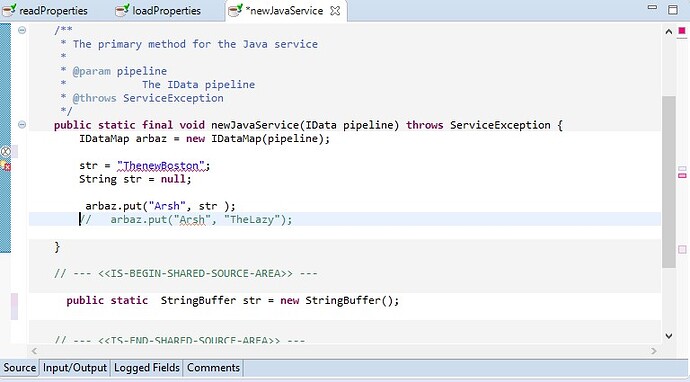Maximize the editor pane
This screenshot has width=690, height=382.
click(673, 10)
